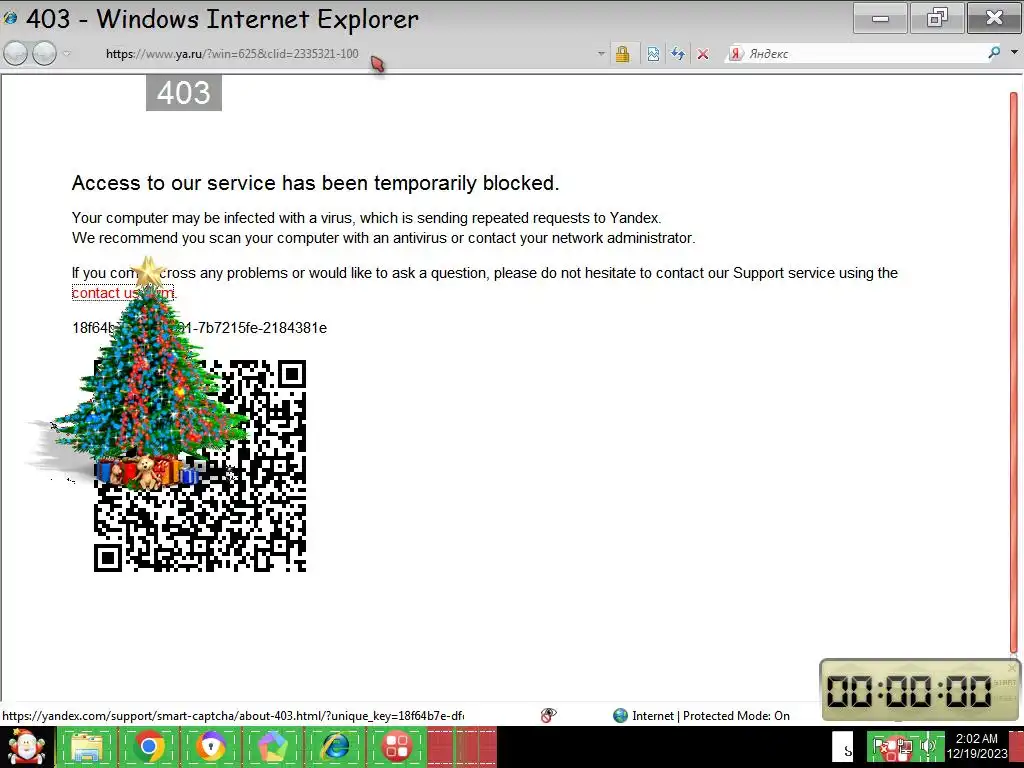
Task: Open the security lock report icon
Action: point(622,54)
